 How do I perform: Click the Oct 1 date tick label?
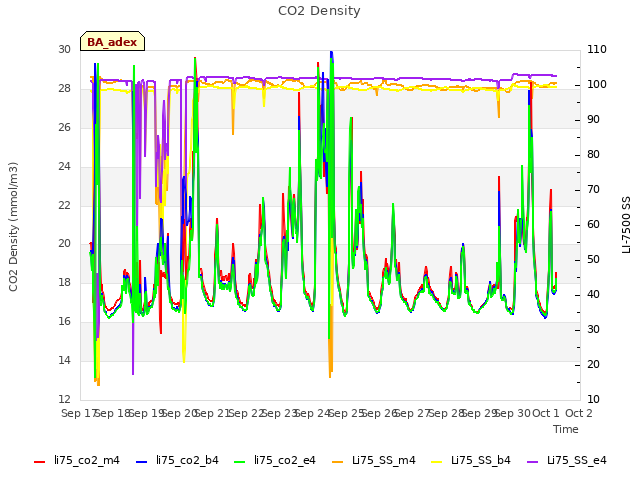546,413
